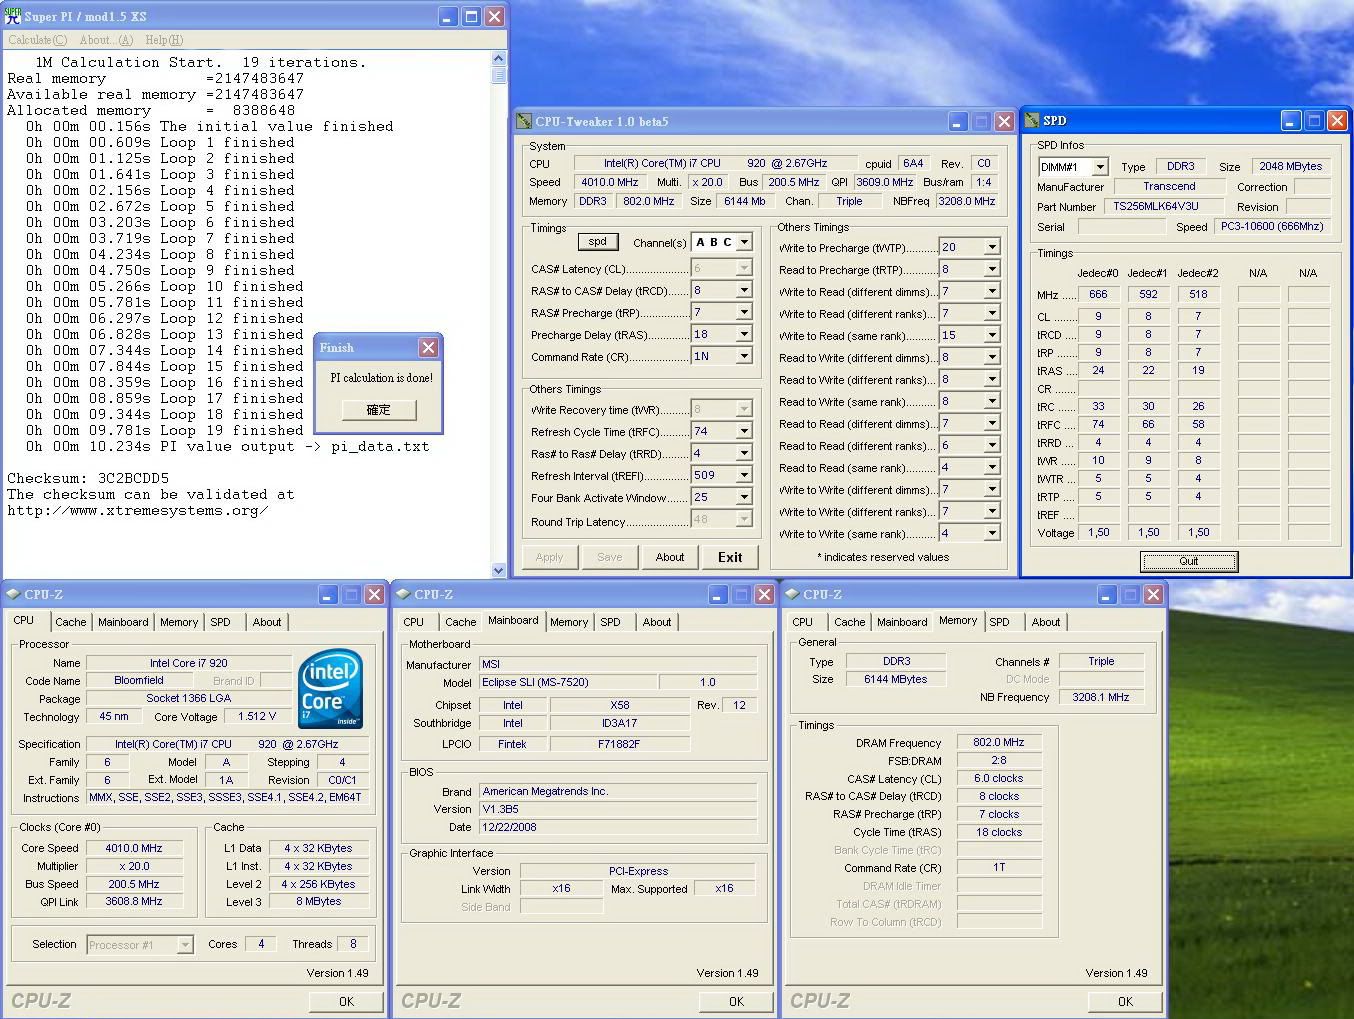Open the Read to Write (same rank) dropdown

[x=991, y=401]
